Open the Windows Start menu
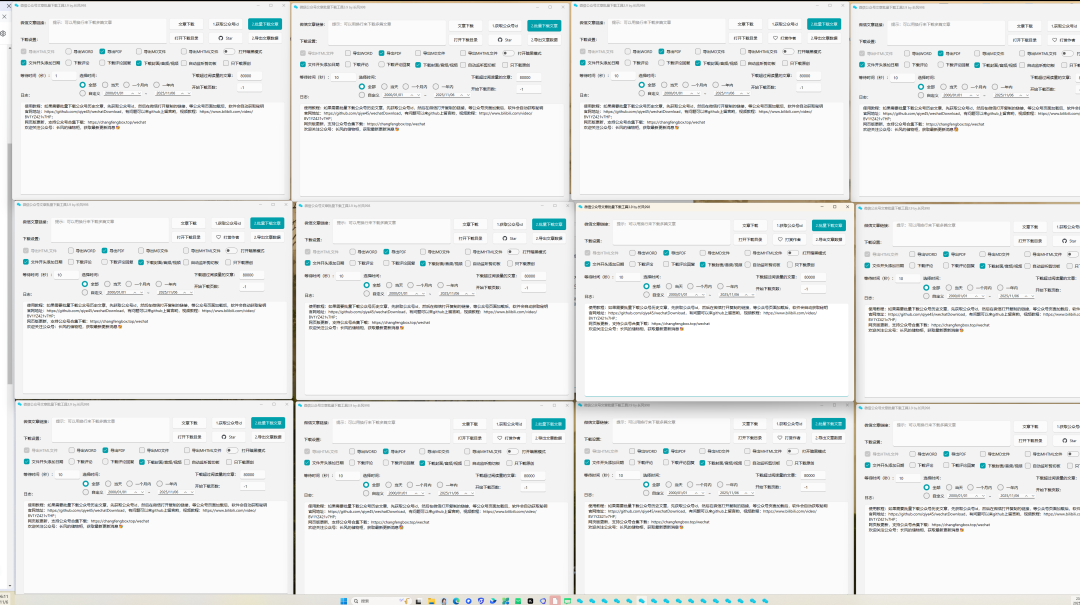The height and width of the screenshot is (605, 1080). tap(343, 601)
